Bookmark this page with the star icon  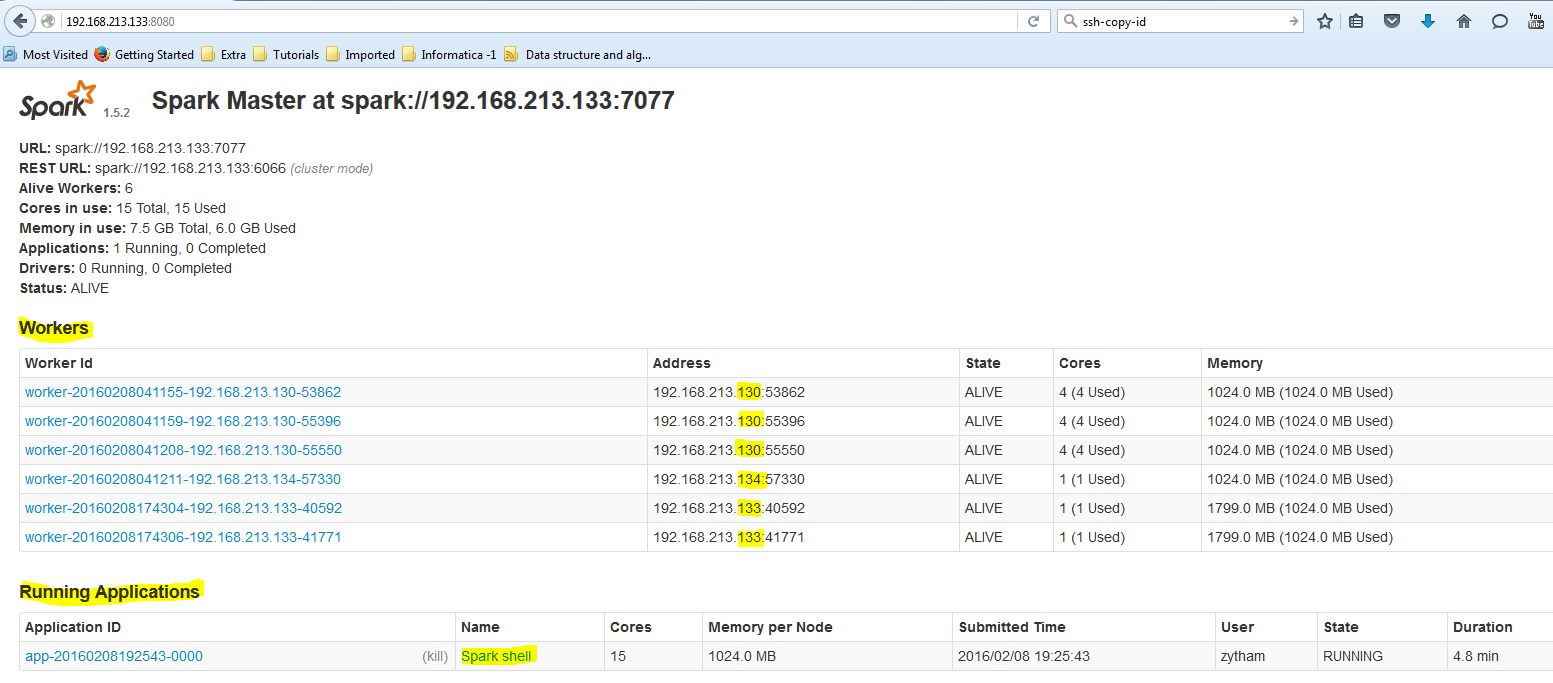tap(1324, 20)
